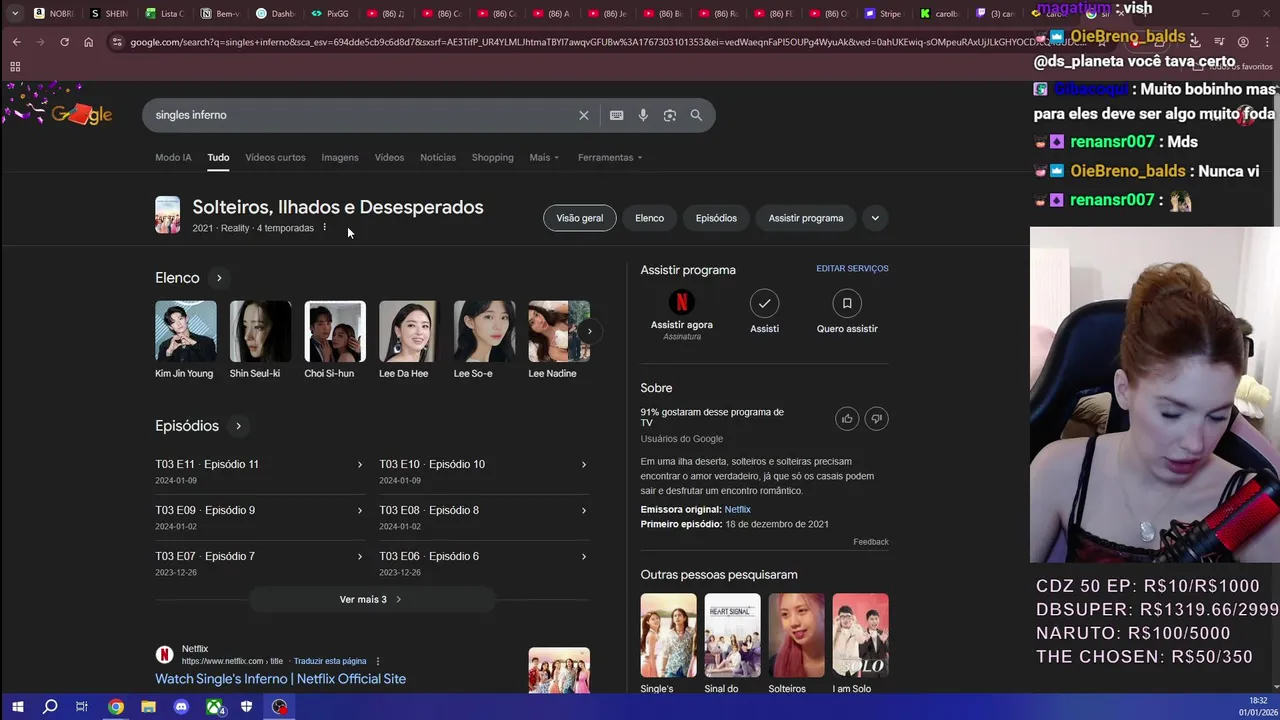Reload the current page
1280x720 pixels.
[x=64, y=42]
